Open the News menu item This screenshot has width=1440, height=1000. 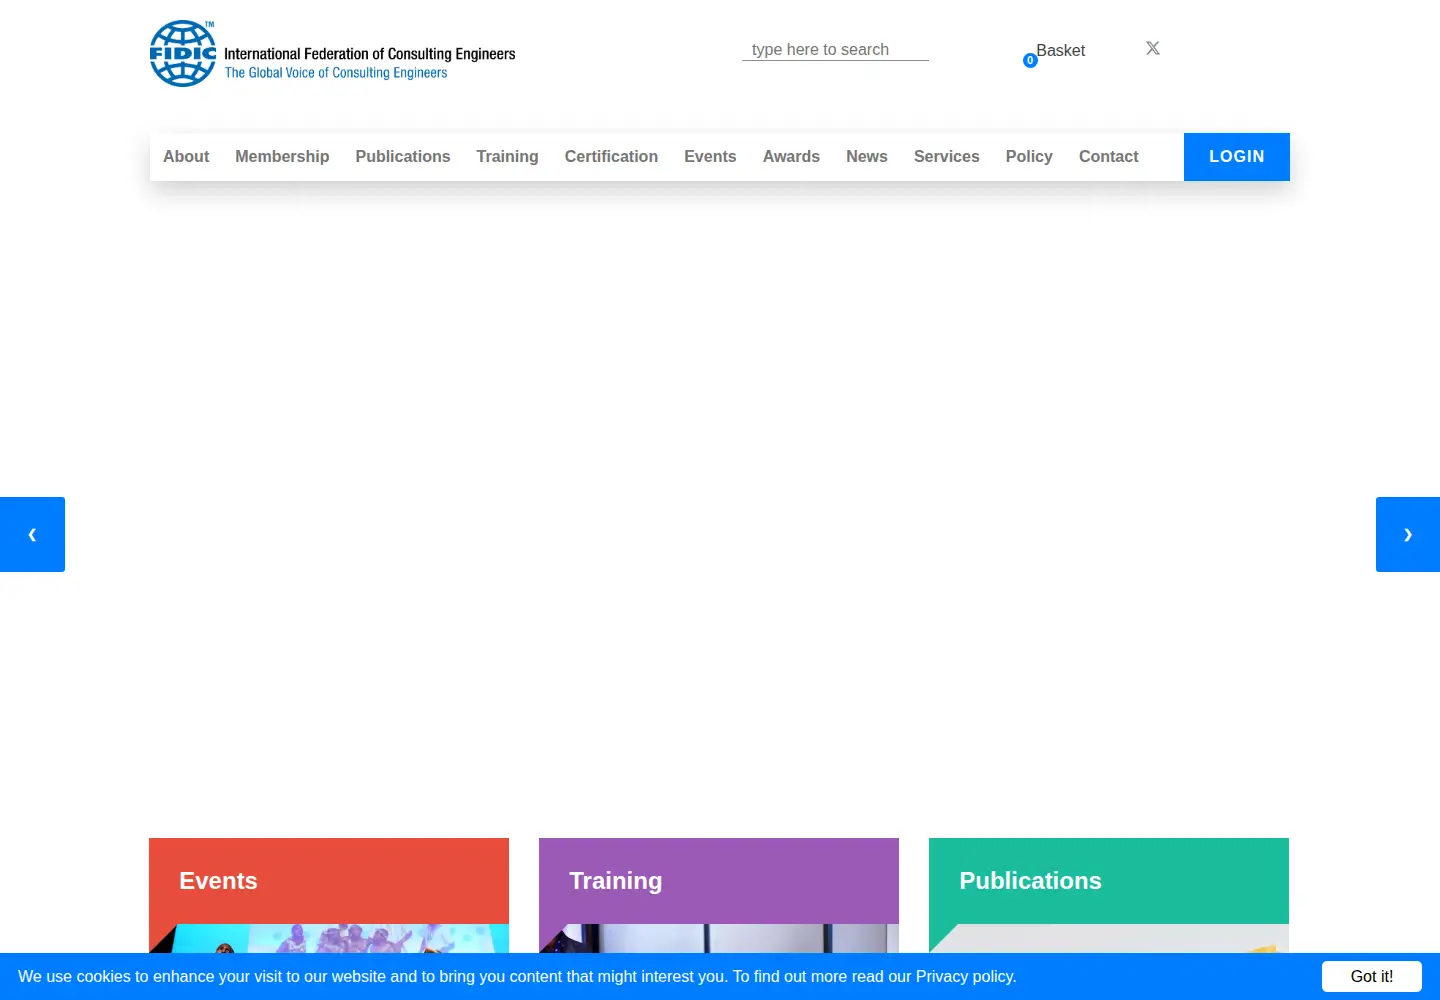[x=867, y=157]
